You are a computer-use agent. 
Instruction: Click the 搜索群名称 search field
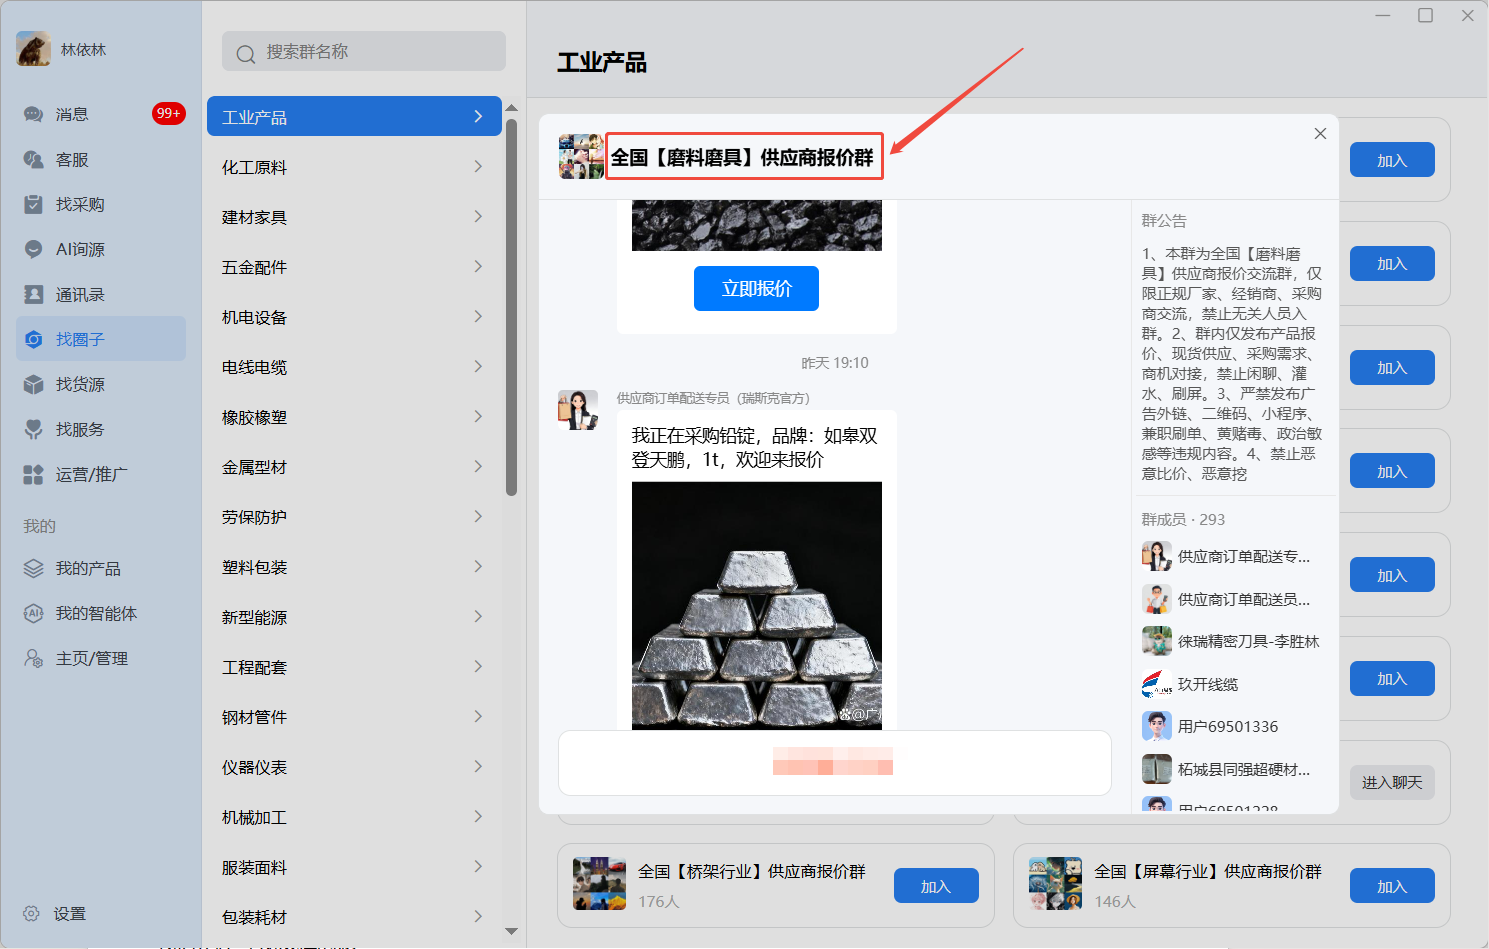364,51
